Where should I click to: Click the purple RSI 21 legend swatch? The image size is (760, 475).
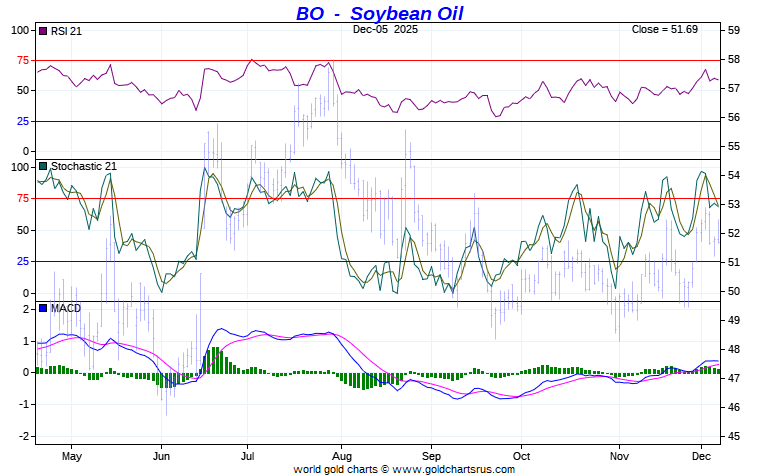click(x=43, y=31)
